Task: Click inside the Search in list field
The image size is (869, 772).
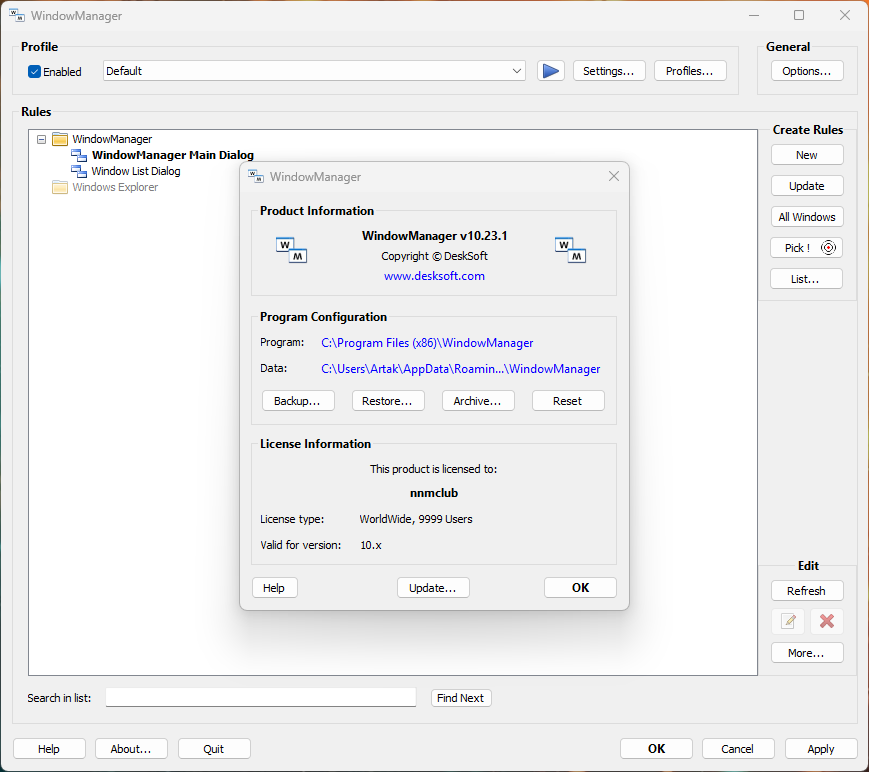Action: tap(260, 698)
